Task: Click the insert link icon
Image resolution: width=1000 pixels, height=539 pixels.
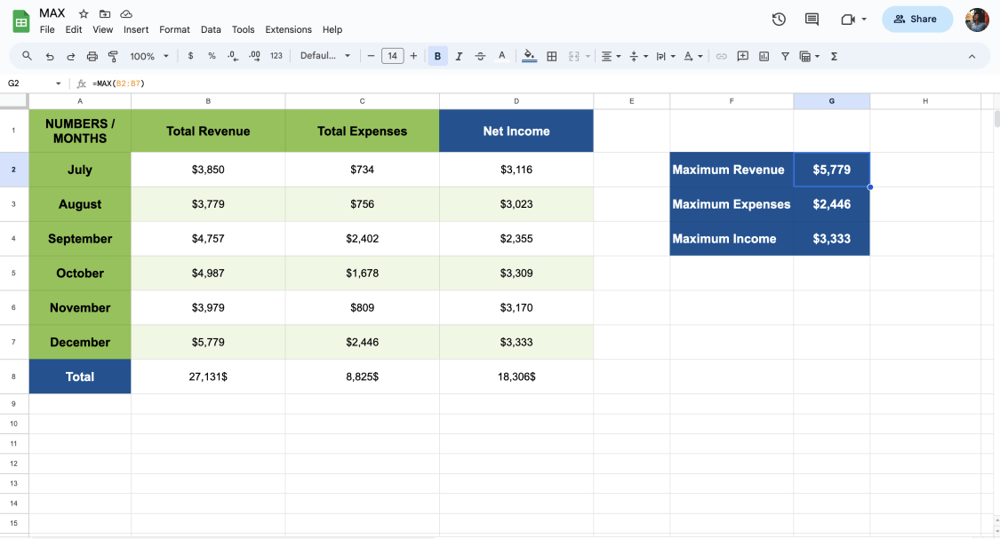Action: click(x=721, y=57)
